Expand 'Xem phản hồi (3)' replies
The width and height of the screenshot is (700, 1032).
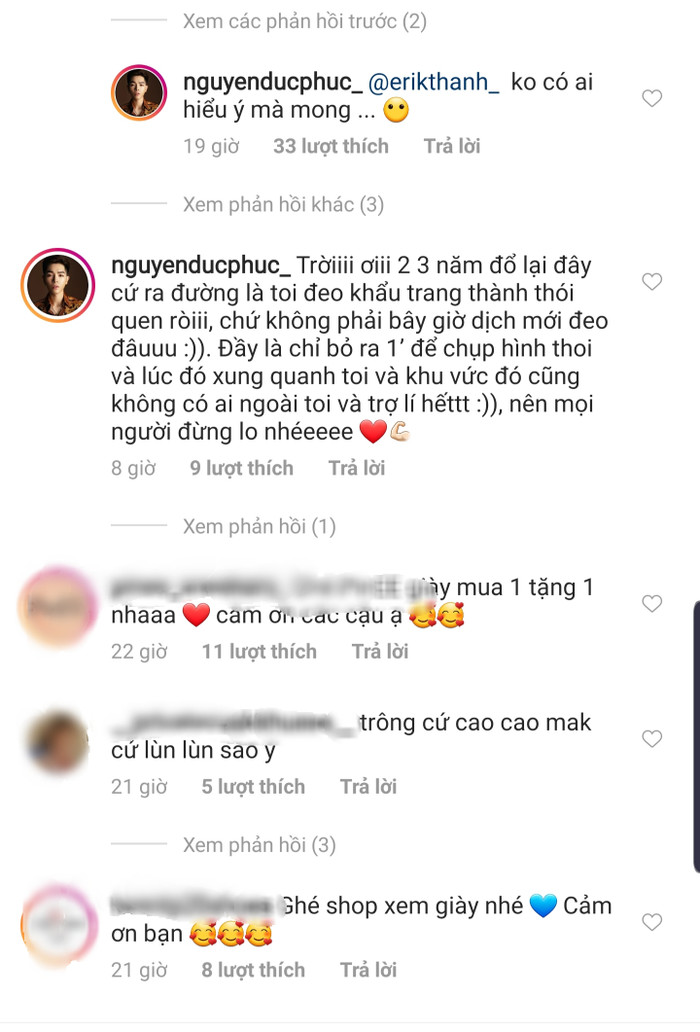pyautogui.click(x=259, y=844)
